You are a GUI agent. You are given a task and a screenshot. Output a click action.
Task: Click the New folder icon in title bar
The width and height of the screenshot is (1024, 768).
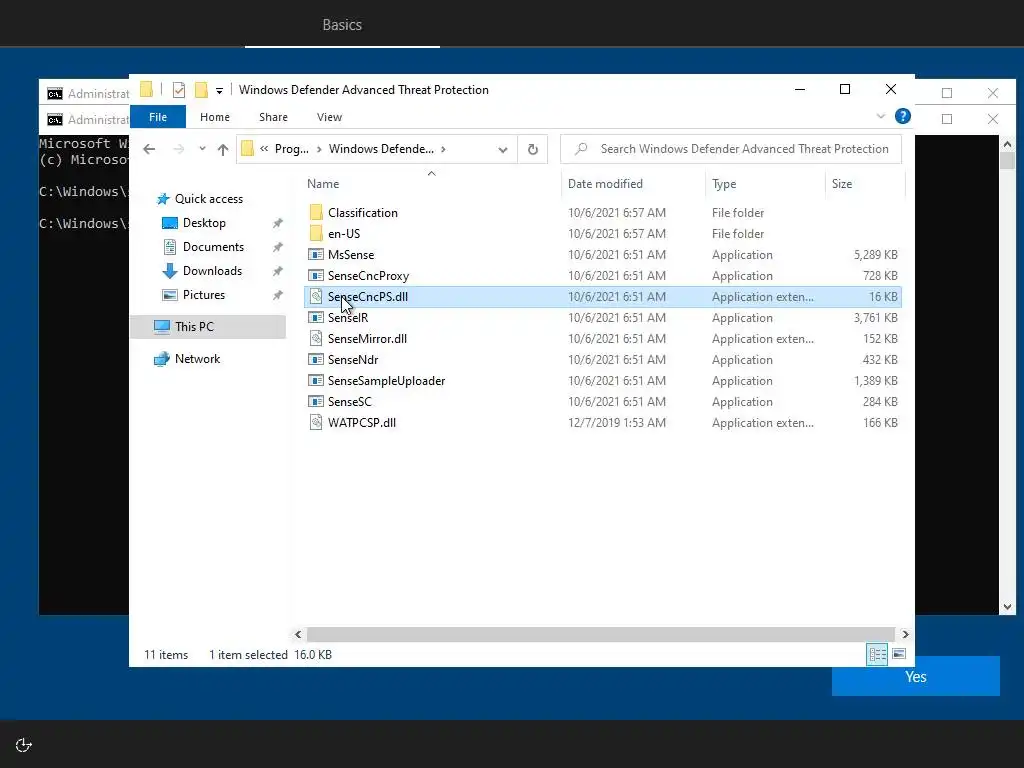pos(201,89)
